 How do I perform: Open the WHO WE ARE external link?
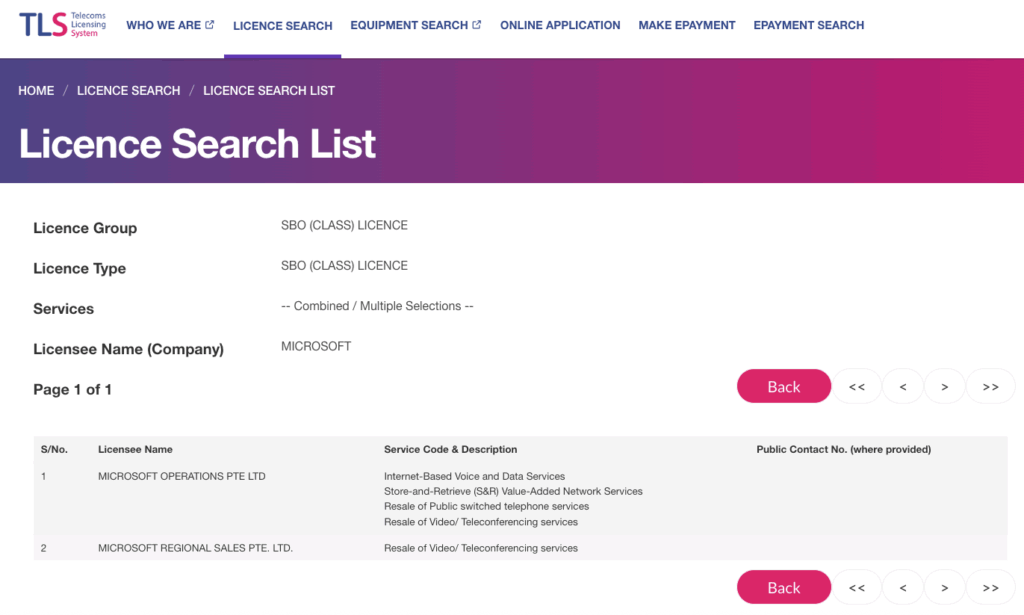(169, 25)
